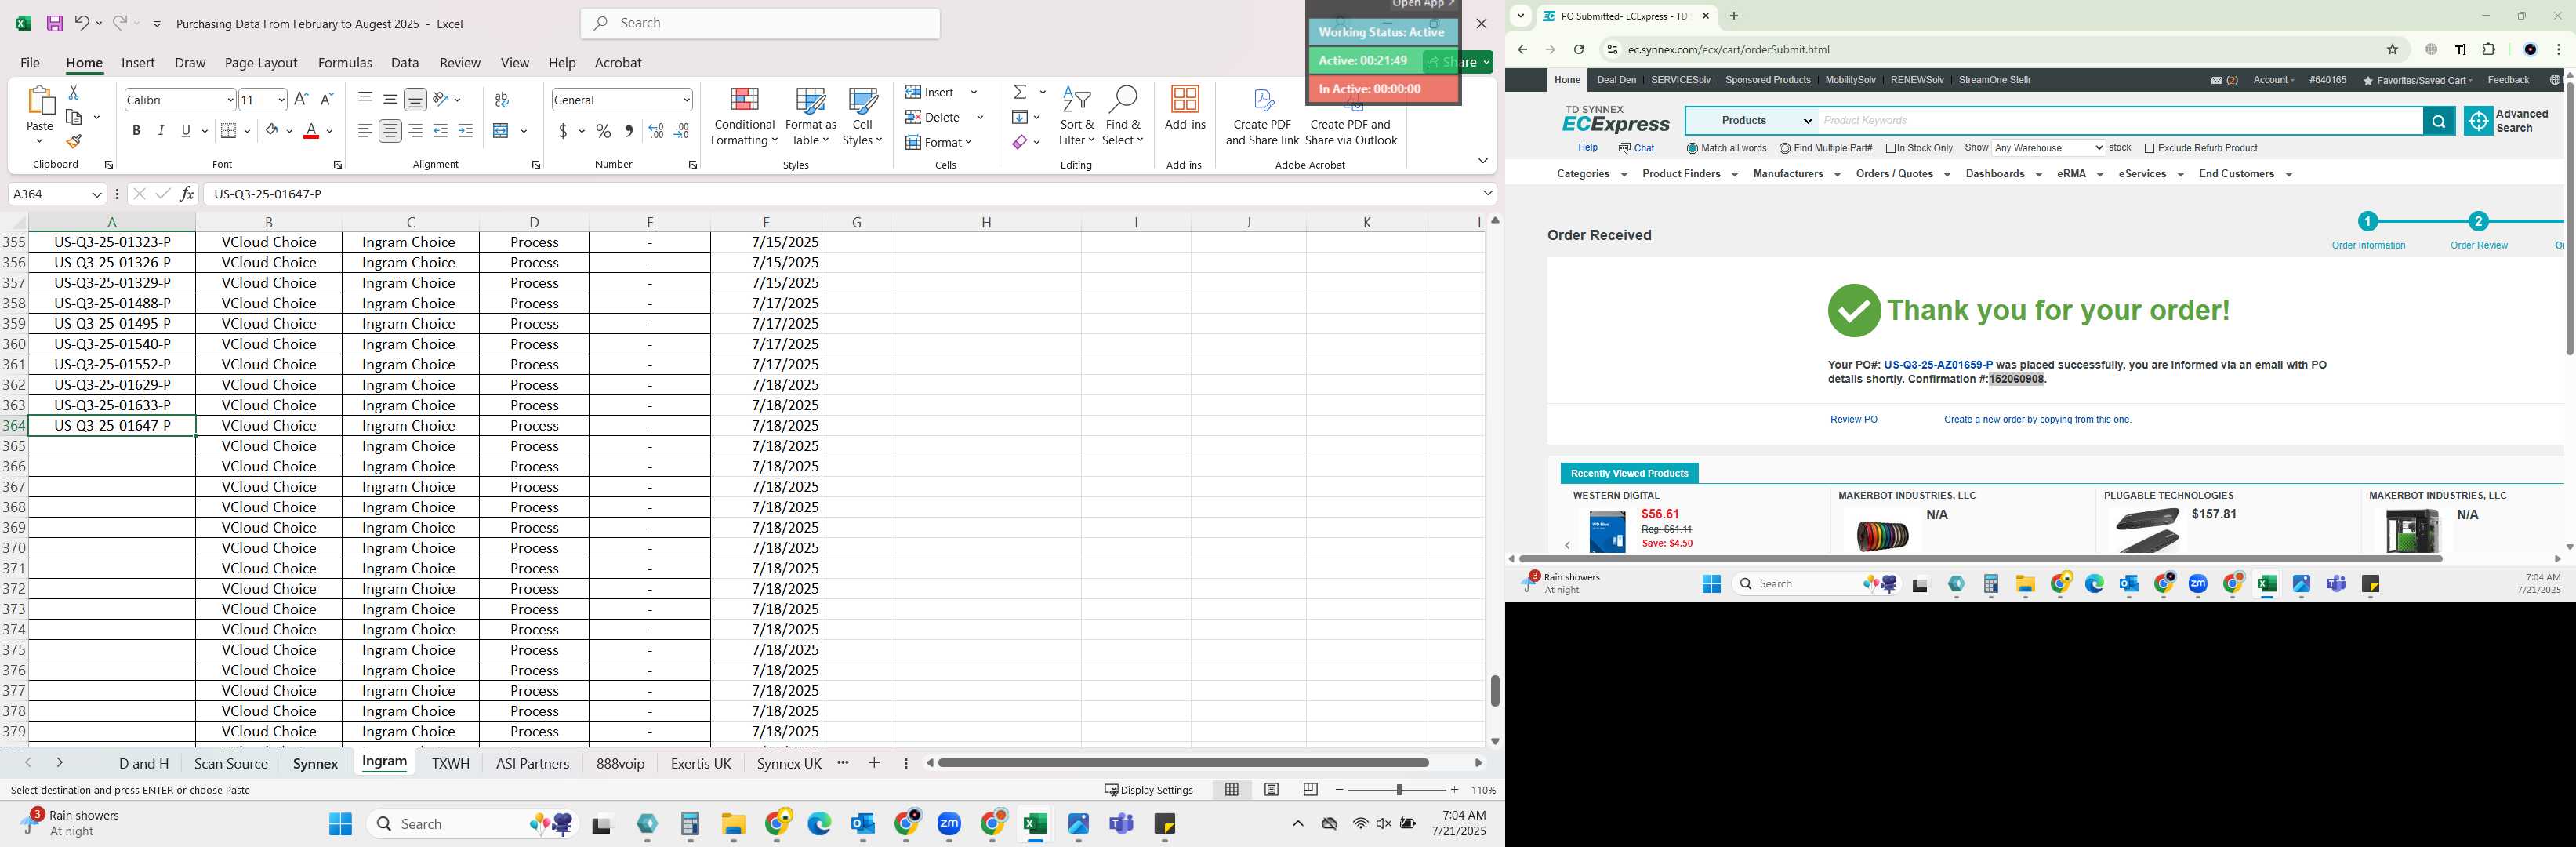Open the Chat link in ECExpress

pos(1636,148)
